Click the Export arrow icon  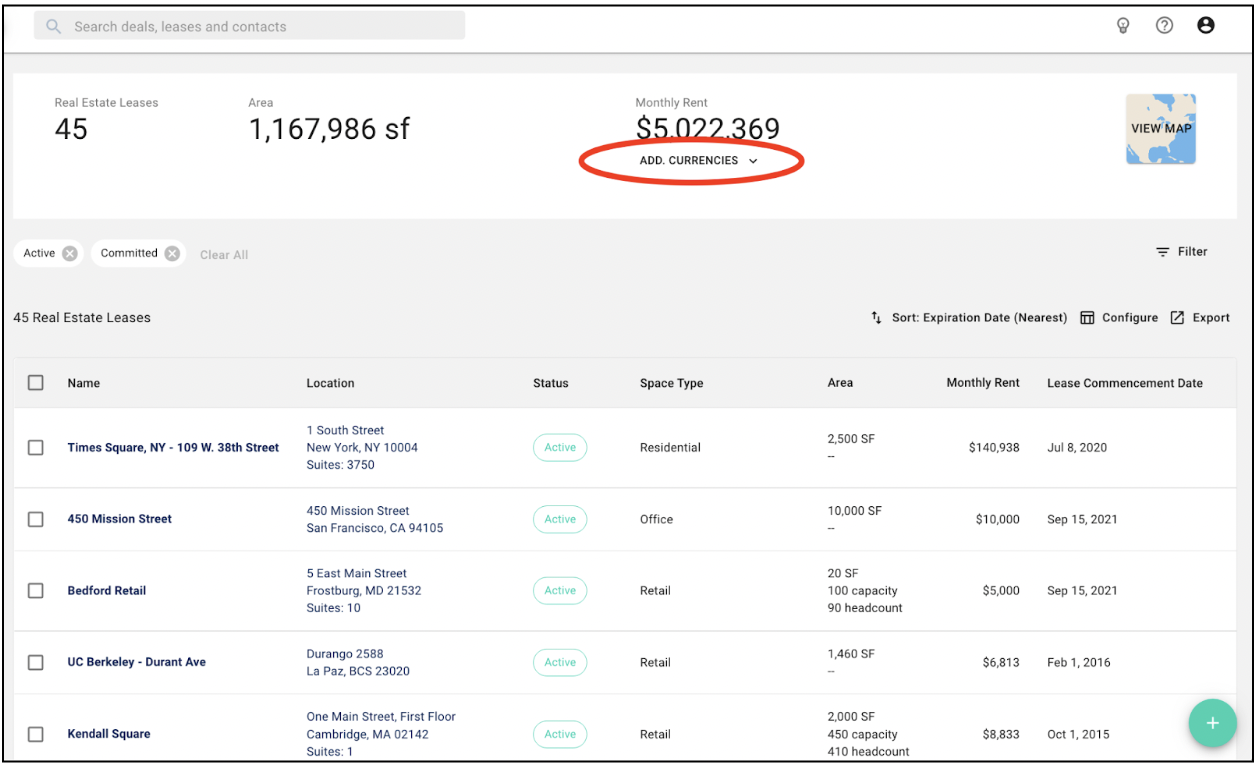[x=1178, y=318]
